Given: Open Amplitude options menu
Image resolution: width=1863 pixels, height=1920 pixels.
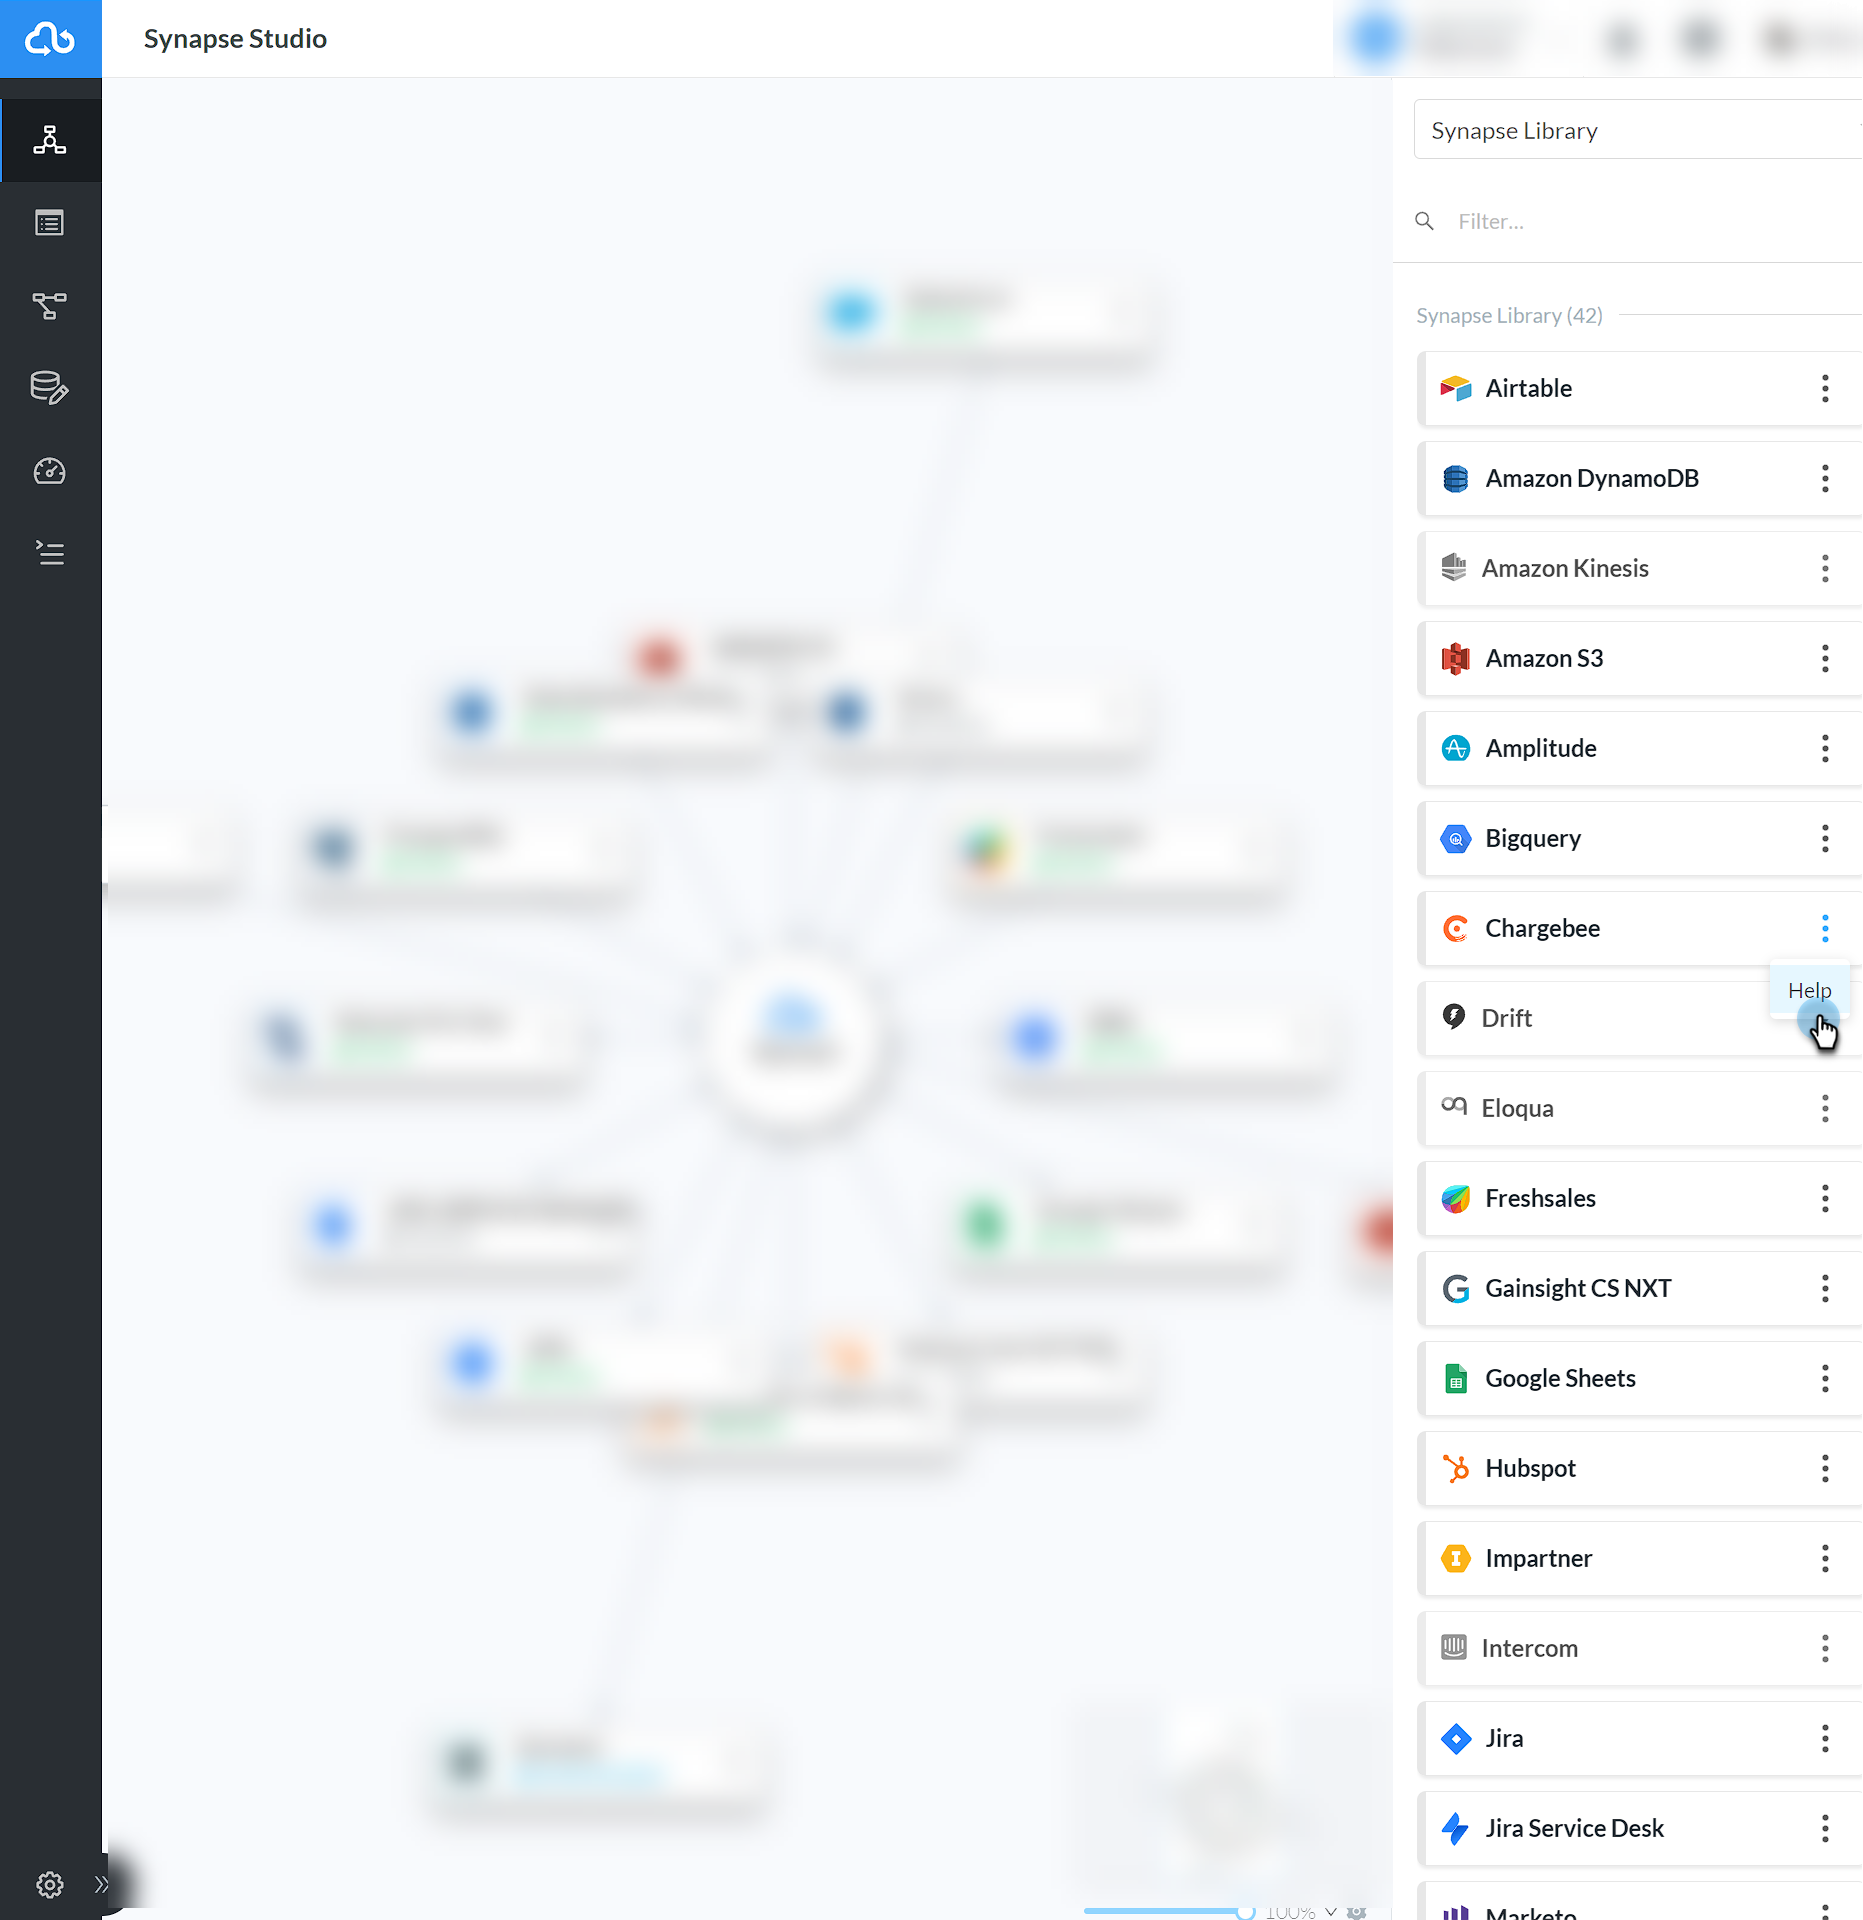Looking at the screenshot, I should click(1825, 748).
